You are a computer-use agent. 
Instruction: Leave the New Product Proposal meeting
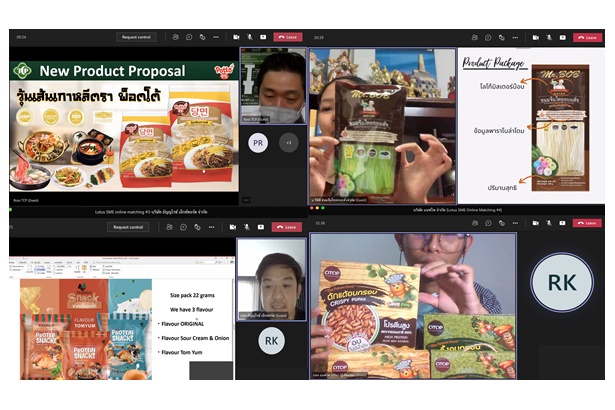coord(288,37)
